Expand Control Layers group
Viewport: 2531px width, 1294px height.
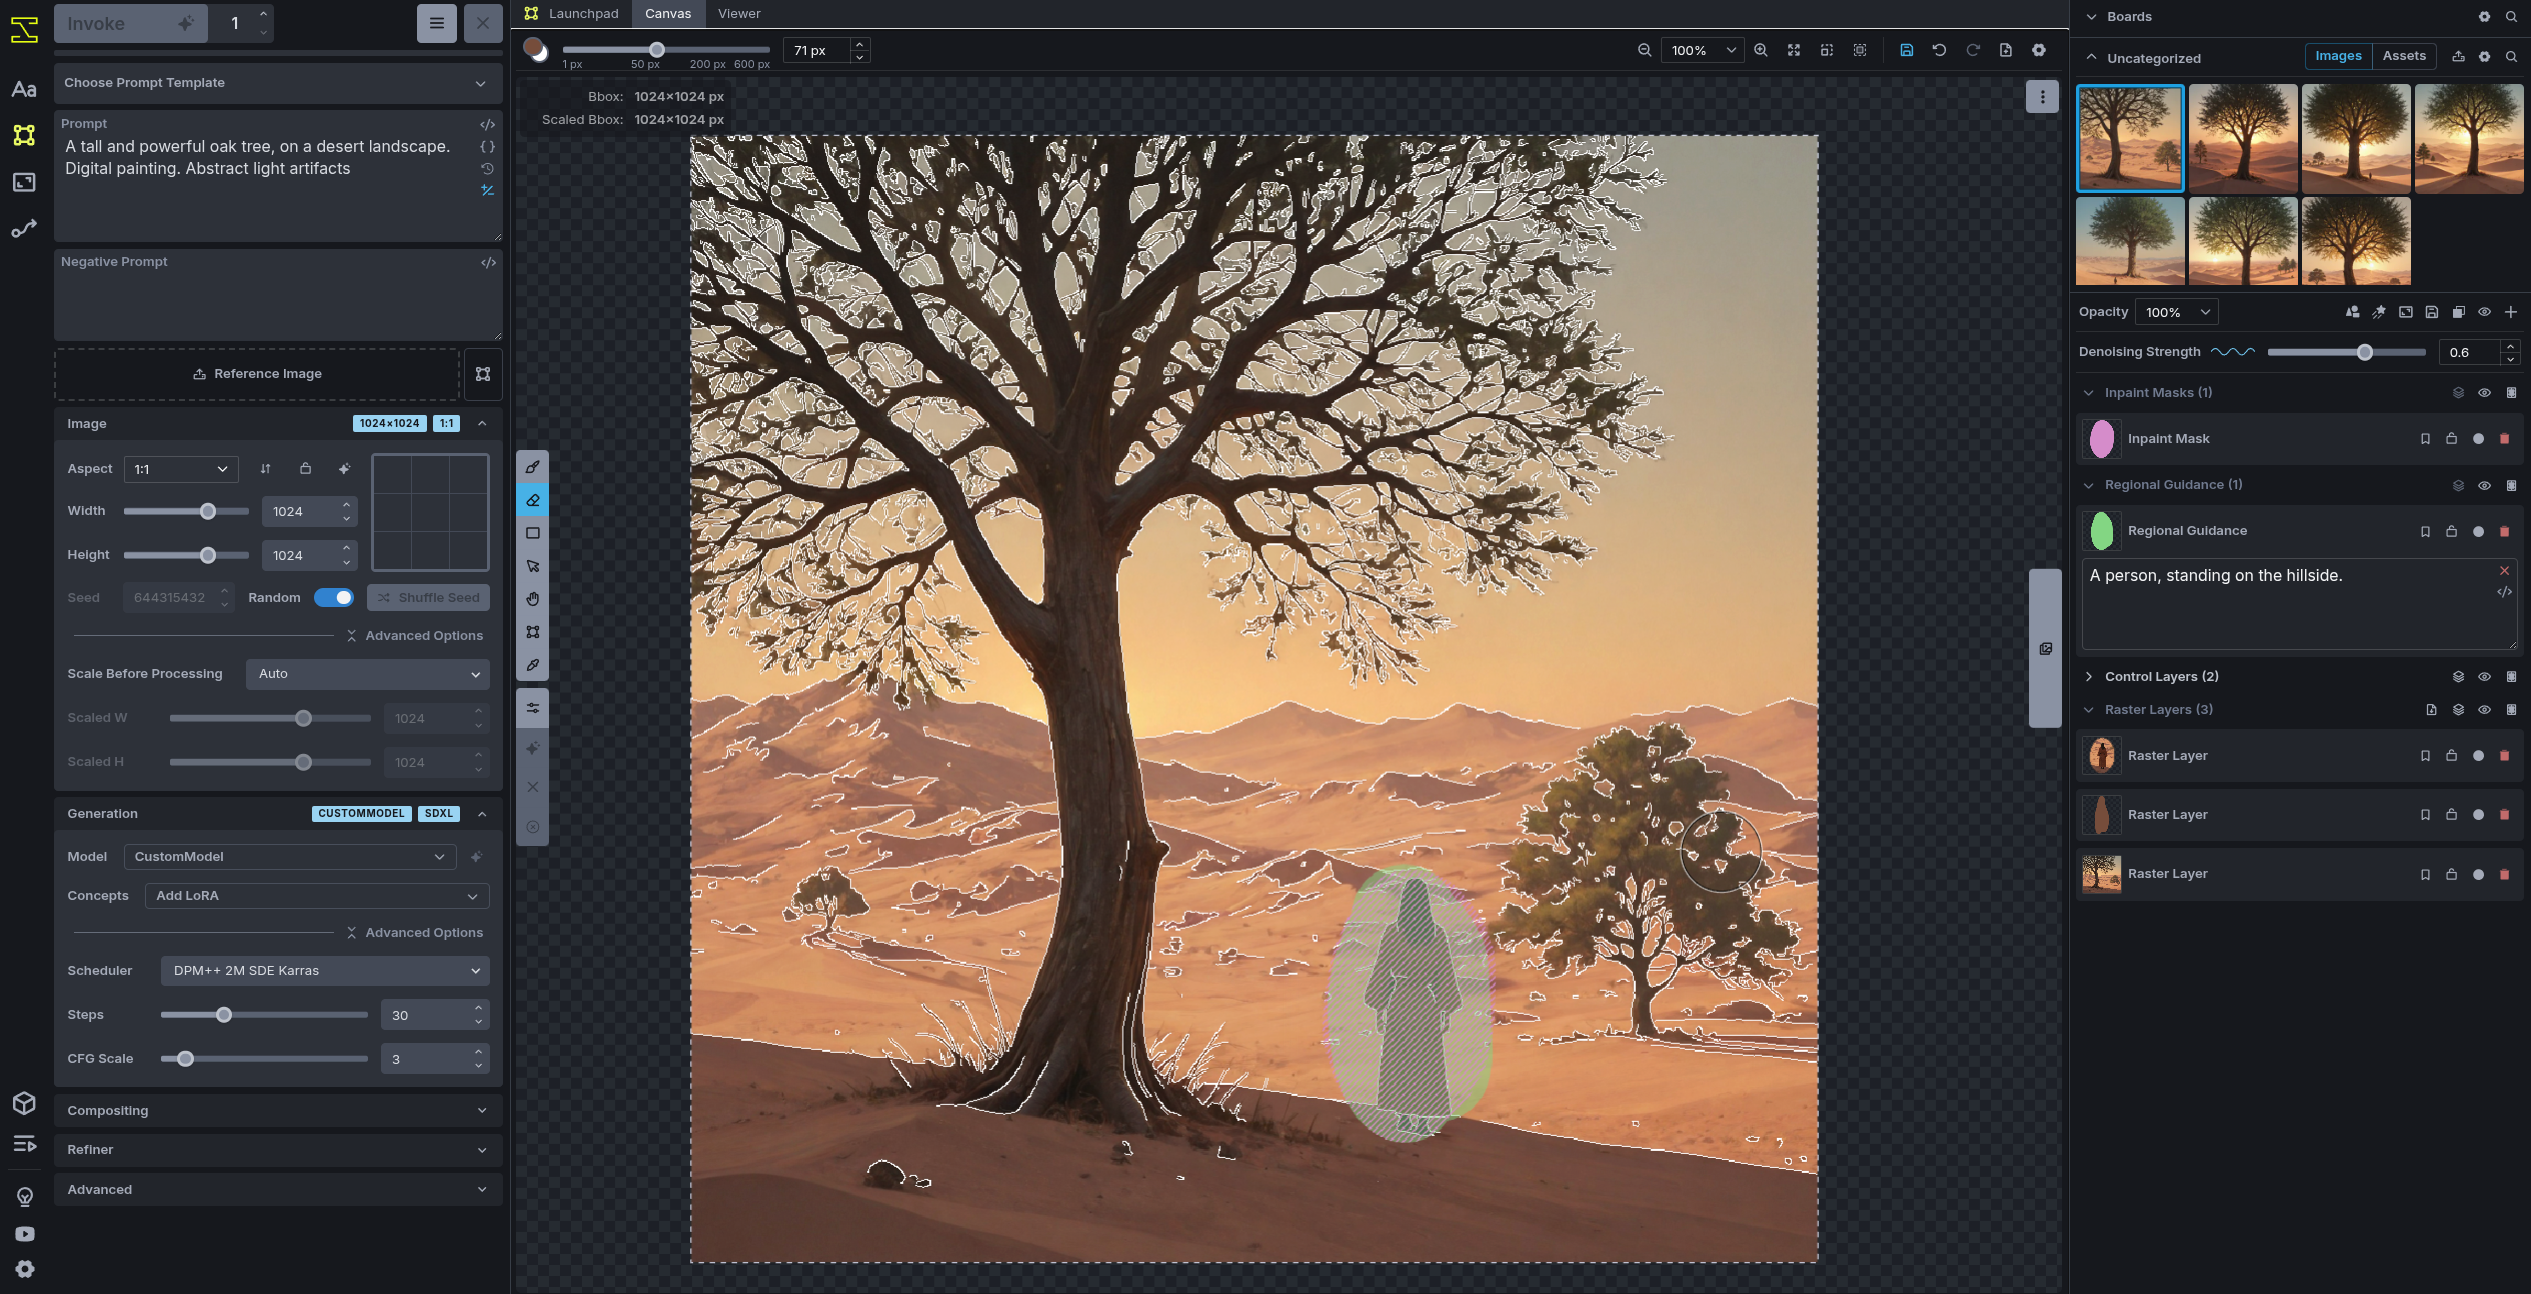coord(2089,677)
